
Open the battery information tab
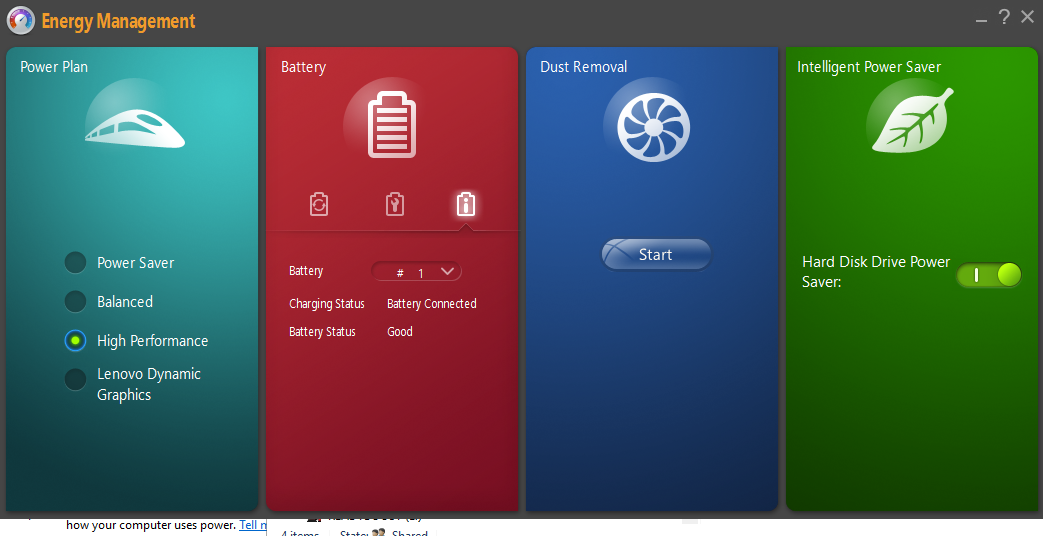[x=466, y=204]
